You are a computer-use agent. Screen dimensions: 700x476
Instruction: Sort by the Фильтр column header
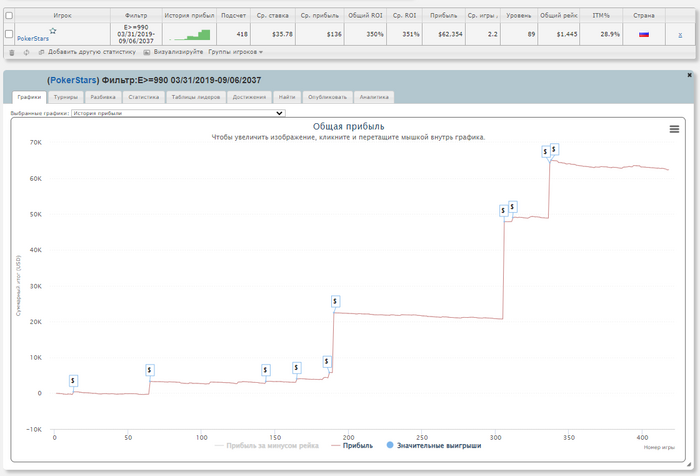pyautogui.click(x=136, y=16)
